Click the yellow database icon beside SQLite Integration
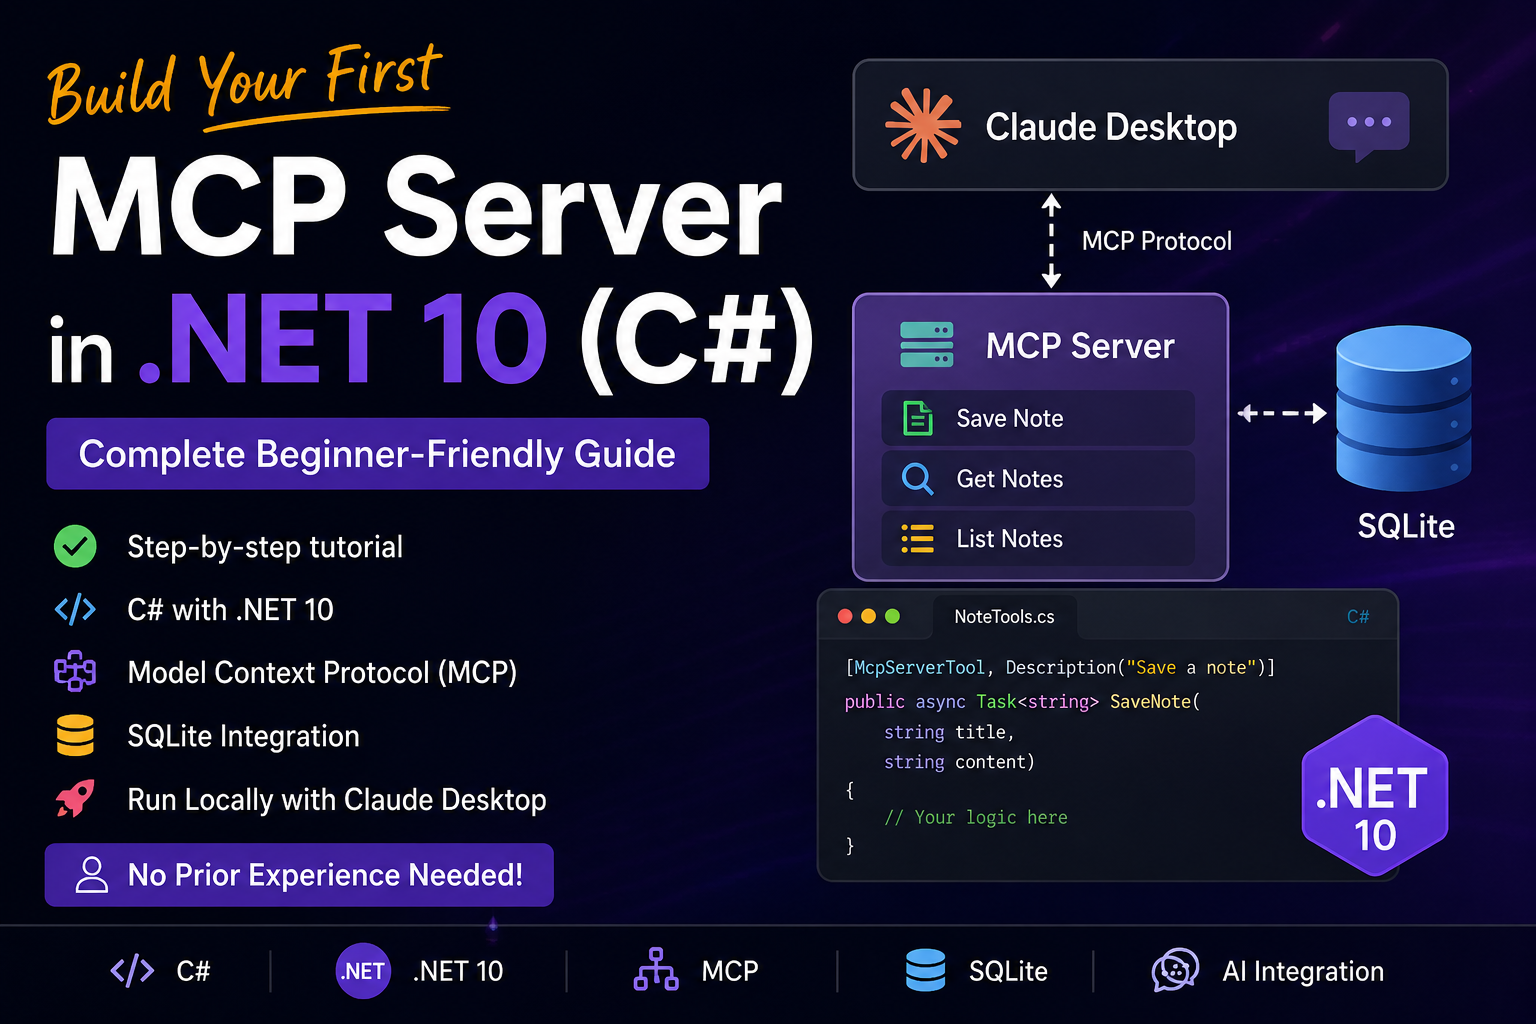This screenshot has width=1536, height=1024. click(75, 735)
